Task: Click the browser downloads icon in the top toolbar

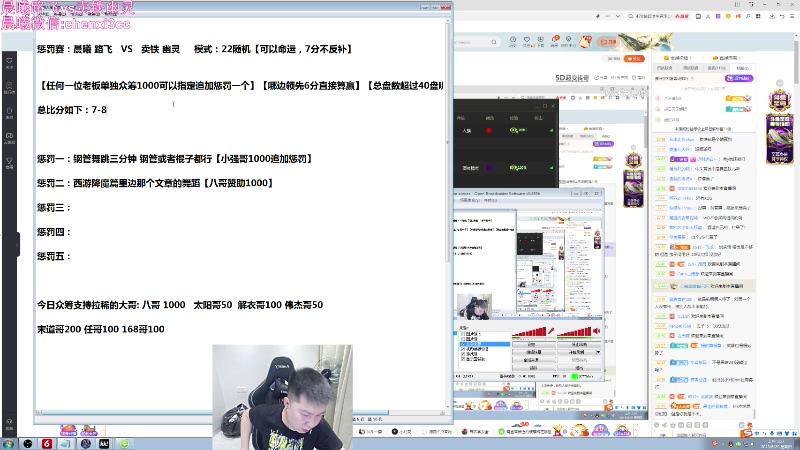Action: 772,16
